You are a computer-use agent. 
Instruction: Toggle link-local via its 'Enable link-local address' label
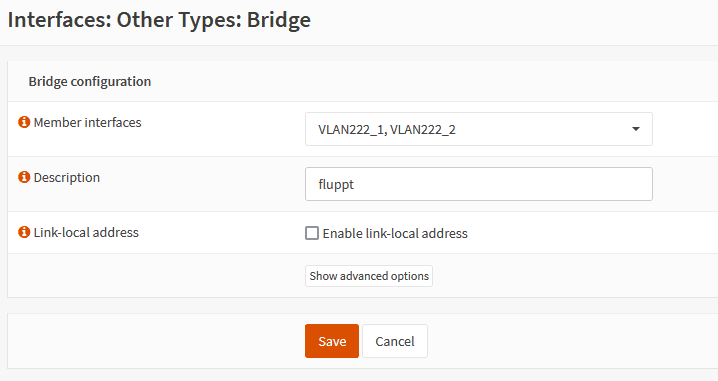(395, 234)
